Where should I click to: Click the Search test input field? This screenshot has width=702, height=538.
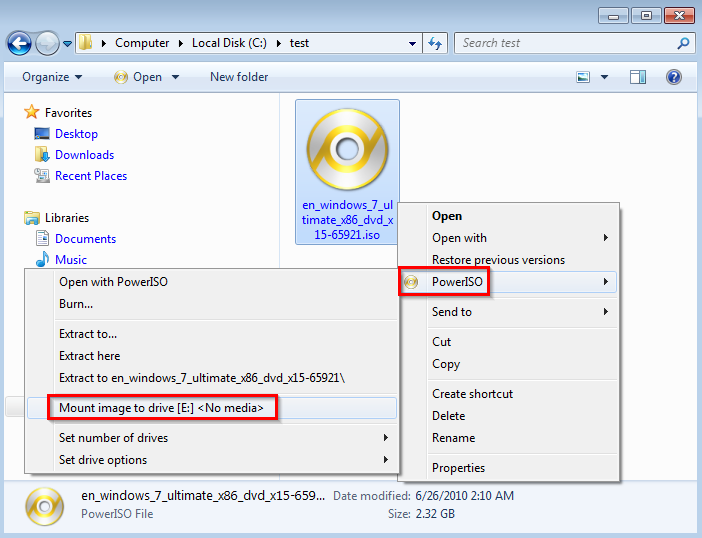(565, 43)
